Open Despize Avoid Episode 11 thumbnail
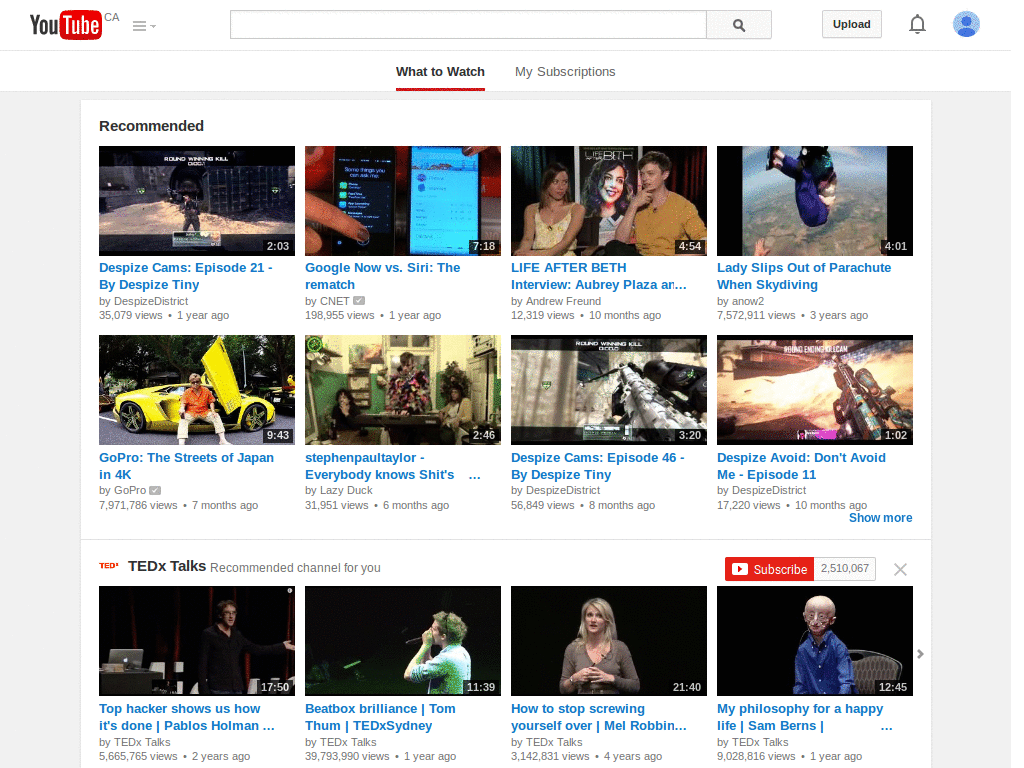Screen dimensions: 1024x768 click(x=815, y=390)
